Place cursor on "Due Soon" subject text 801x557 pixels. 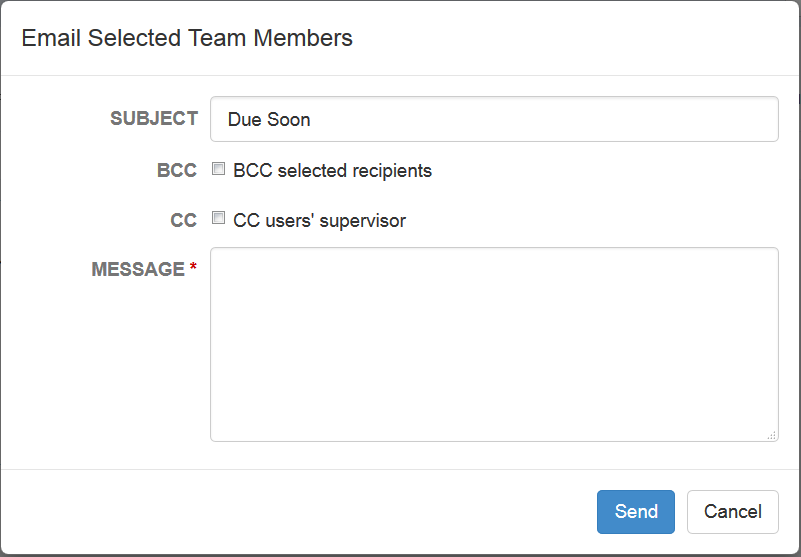(x=269, y=120)
